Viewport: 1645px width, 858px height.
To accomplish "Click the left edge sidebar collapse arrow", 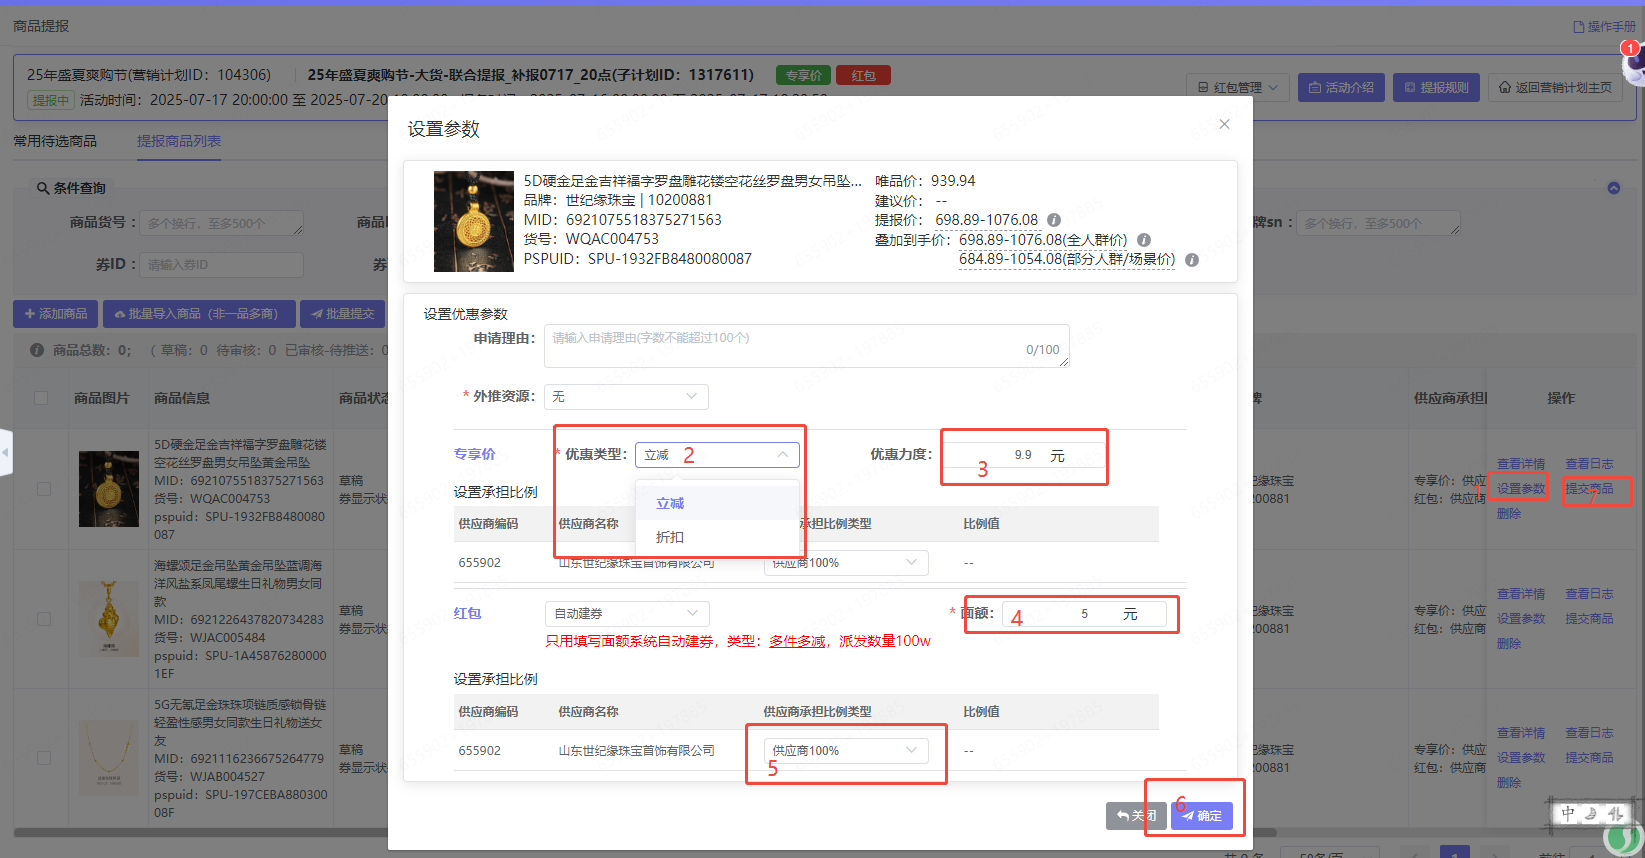I will tap(5, 452).
